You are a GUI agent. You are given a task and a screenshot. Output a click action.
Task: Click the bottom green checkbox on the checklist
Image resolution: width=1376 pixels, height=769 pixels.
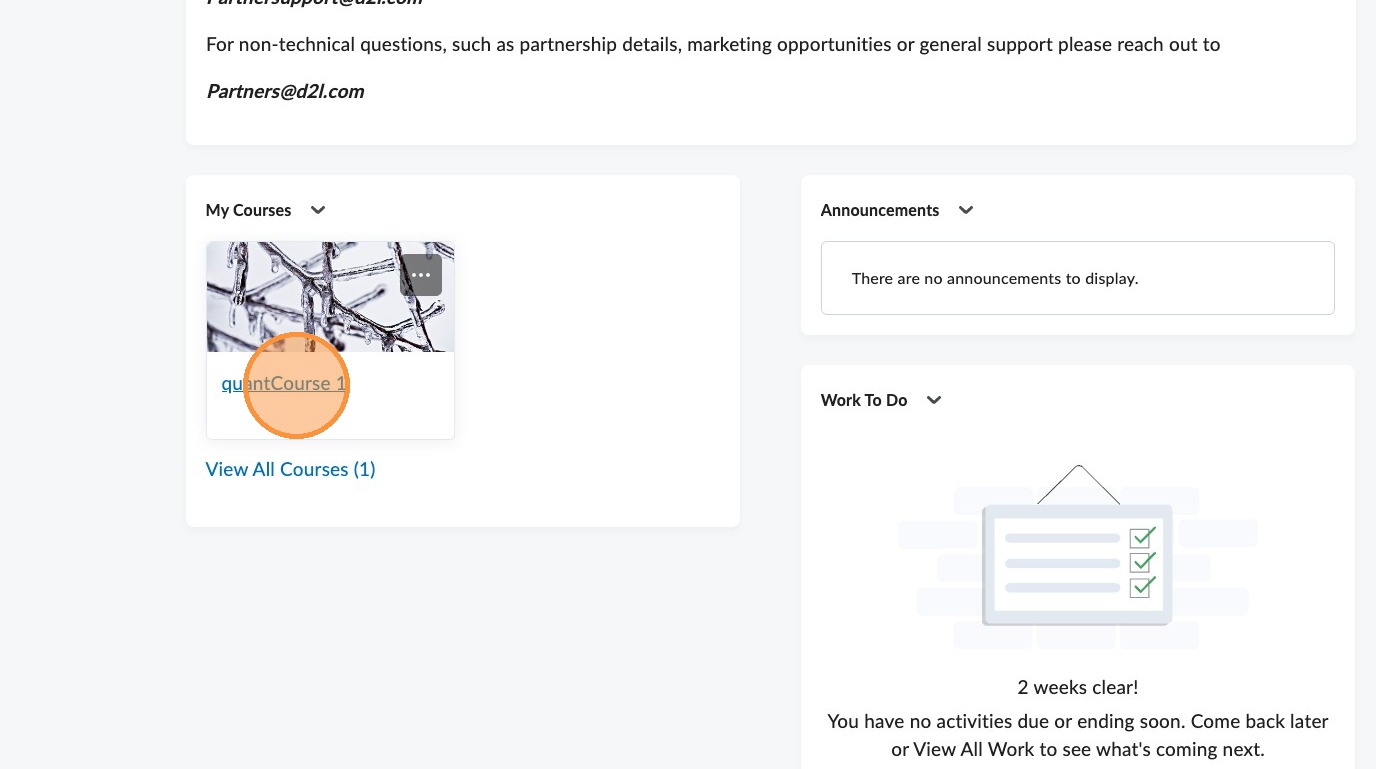pos(1141,586)
